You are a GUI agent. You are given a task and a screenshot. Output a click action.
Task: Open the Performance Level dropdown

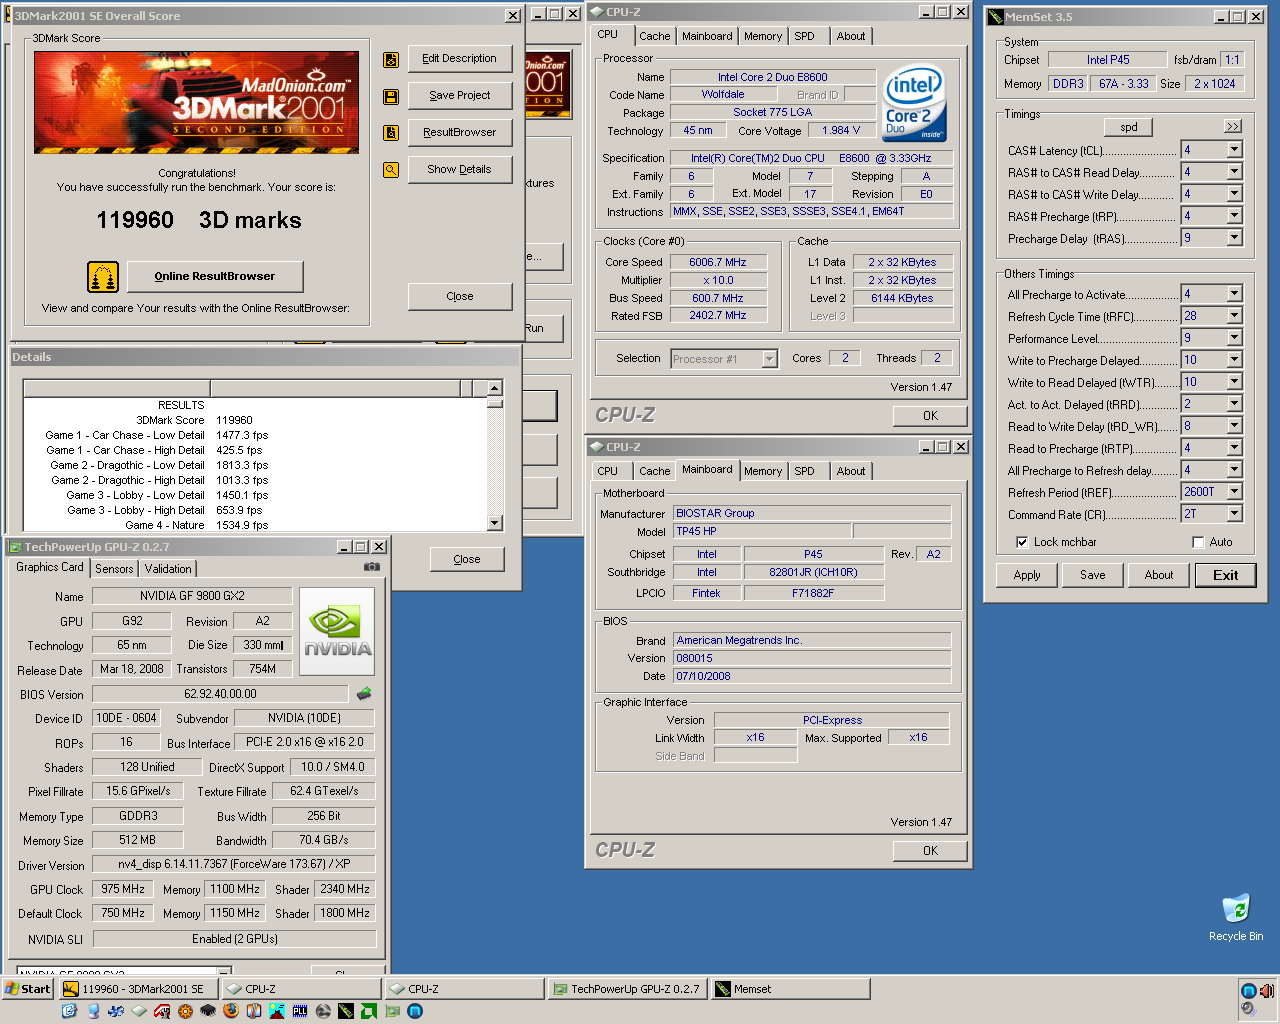tap(1234, 338)
